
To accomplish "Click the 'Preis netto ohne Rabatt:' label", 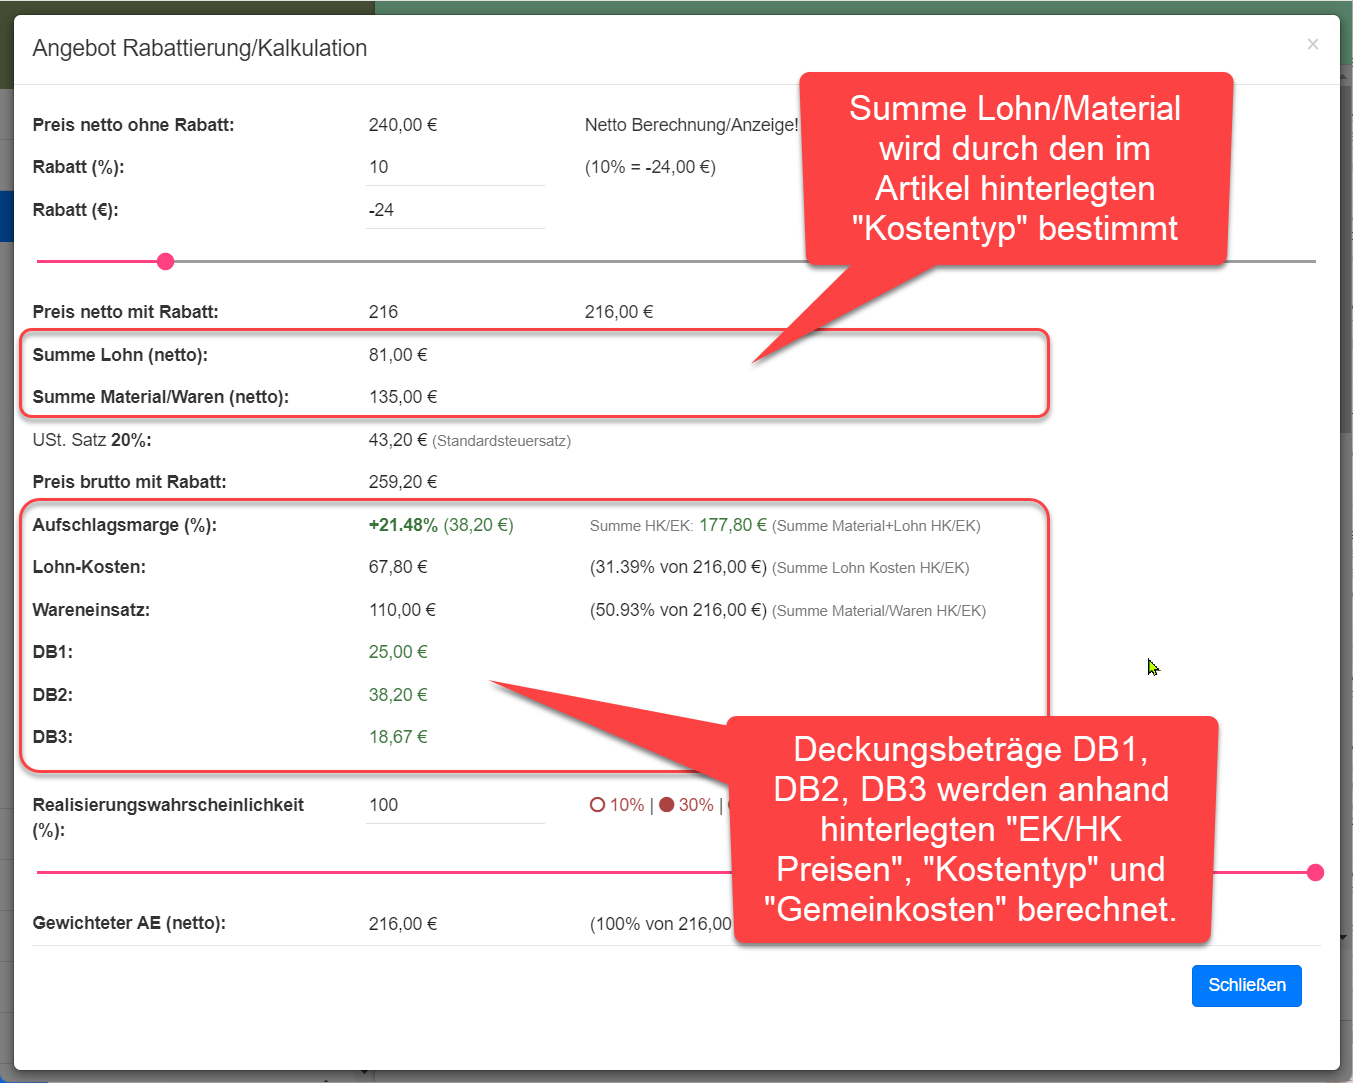I will (x=134, y=125).
